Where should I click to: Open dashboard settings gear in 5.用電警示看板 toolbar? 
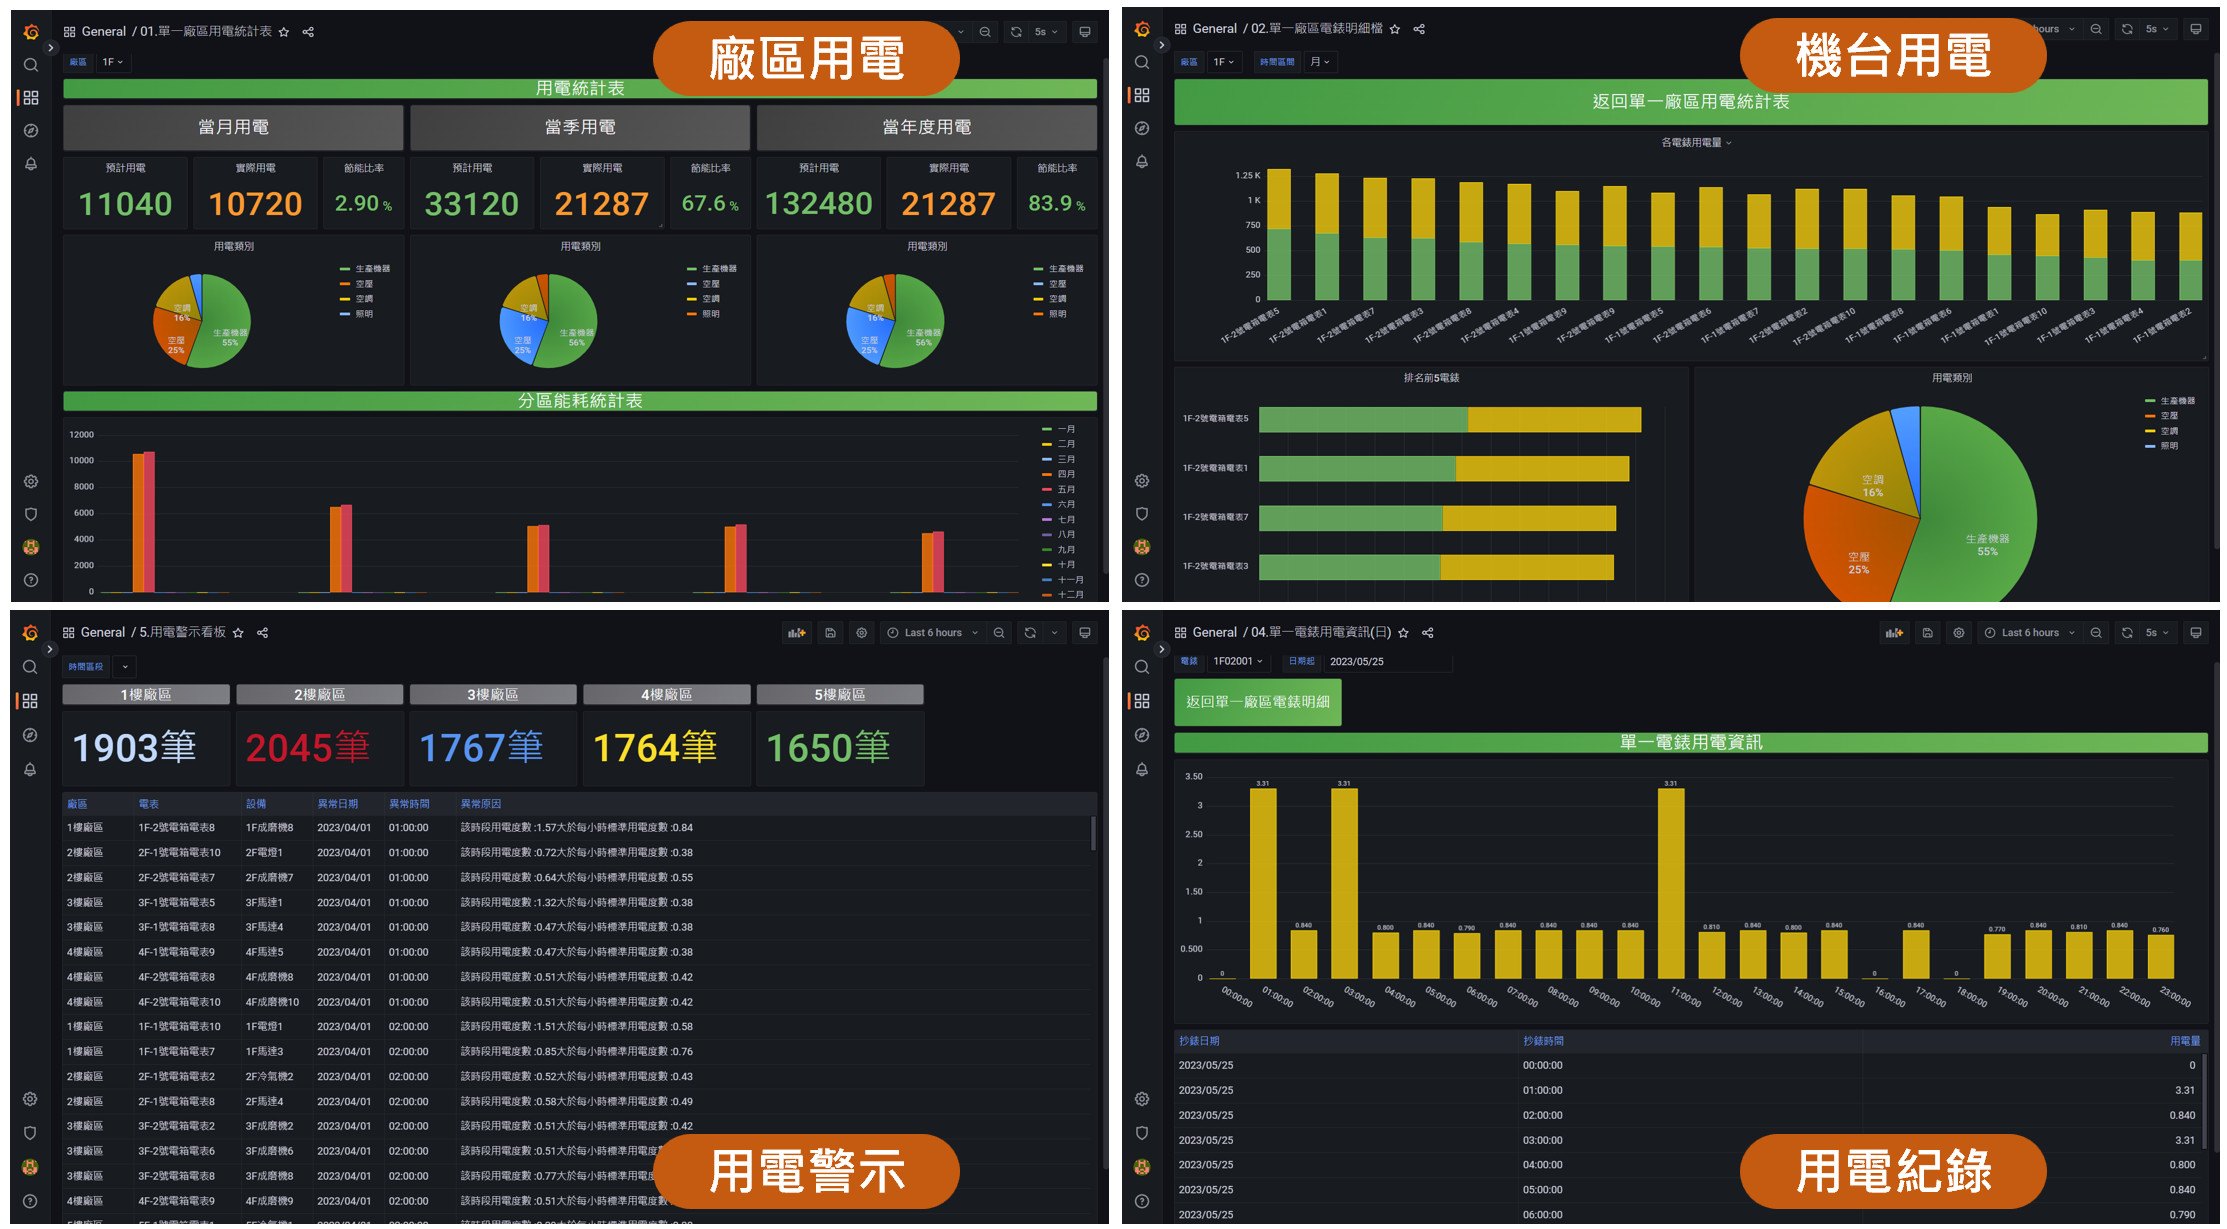(x=862, y=633)
